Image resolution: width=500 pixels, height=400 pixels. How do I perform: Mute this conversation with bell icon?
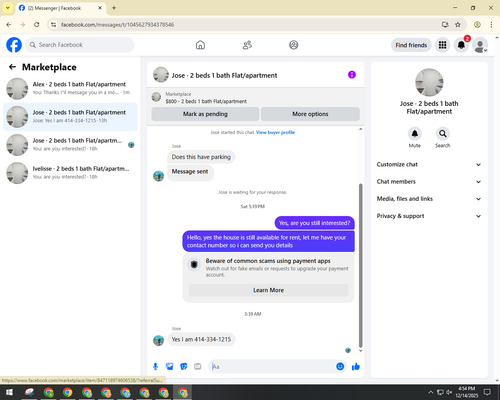(415, 134)
